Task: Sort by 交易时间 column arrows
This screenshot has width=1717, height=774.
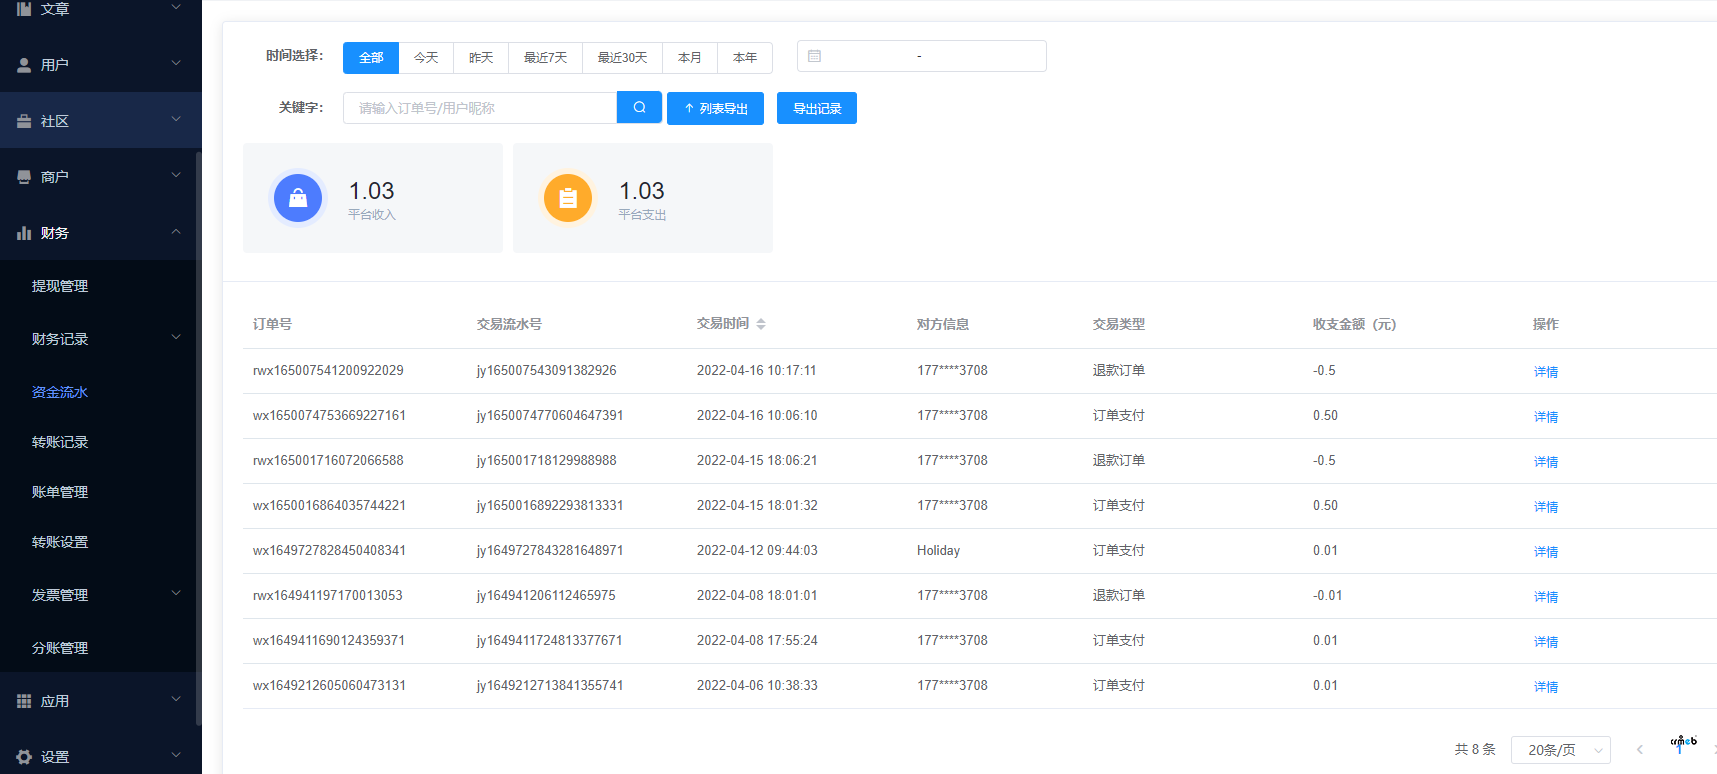Action: (x=761, y=324)
